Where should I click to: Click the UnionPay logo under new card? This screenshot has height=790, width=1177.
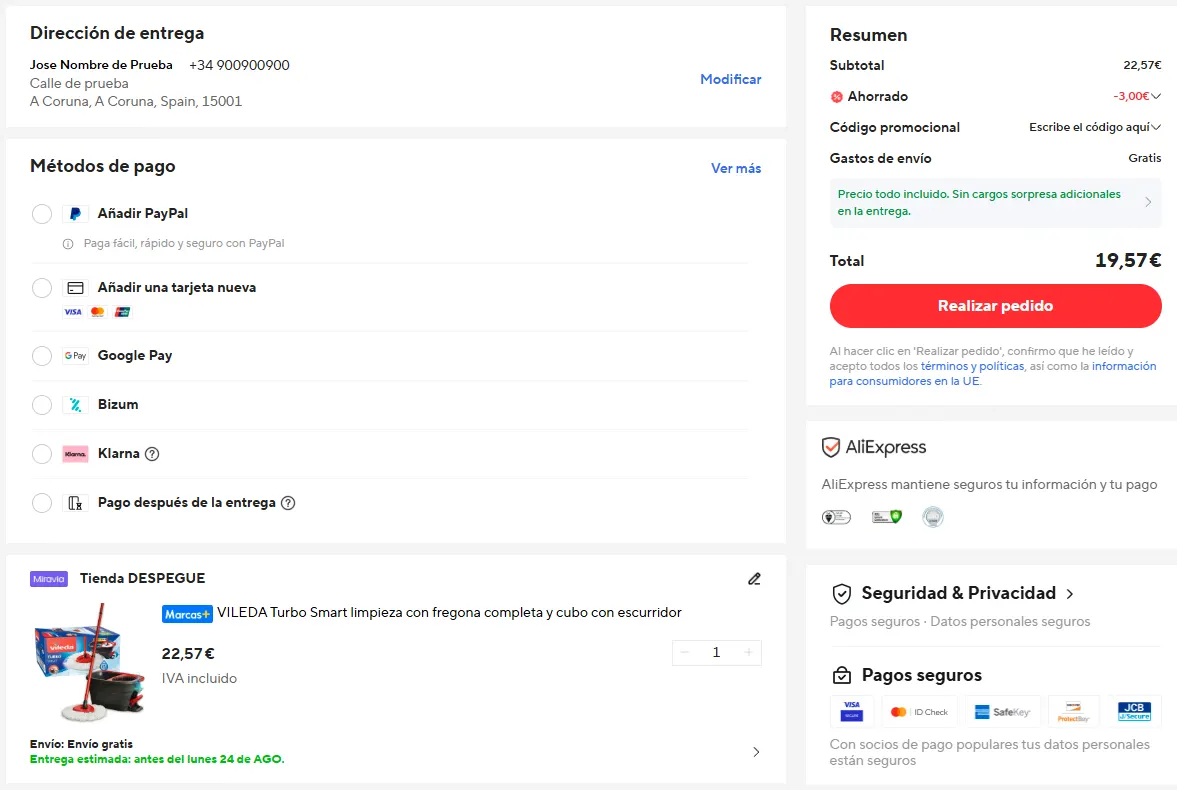click(122, 312)
